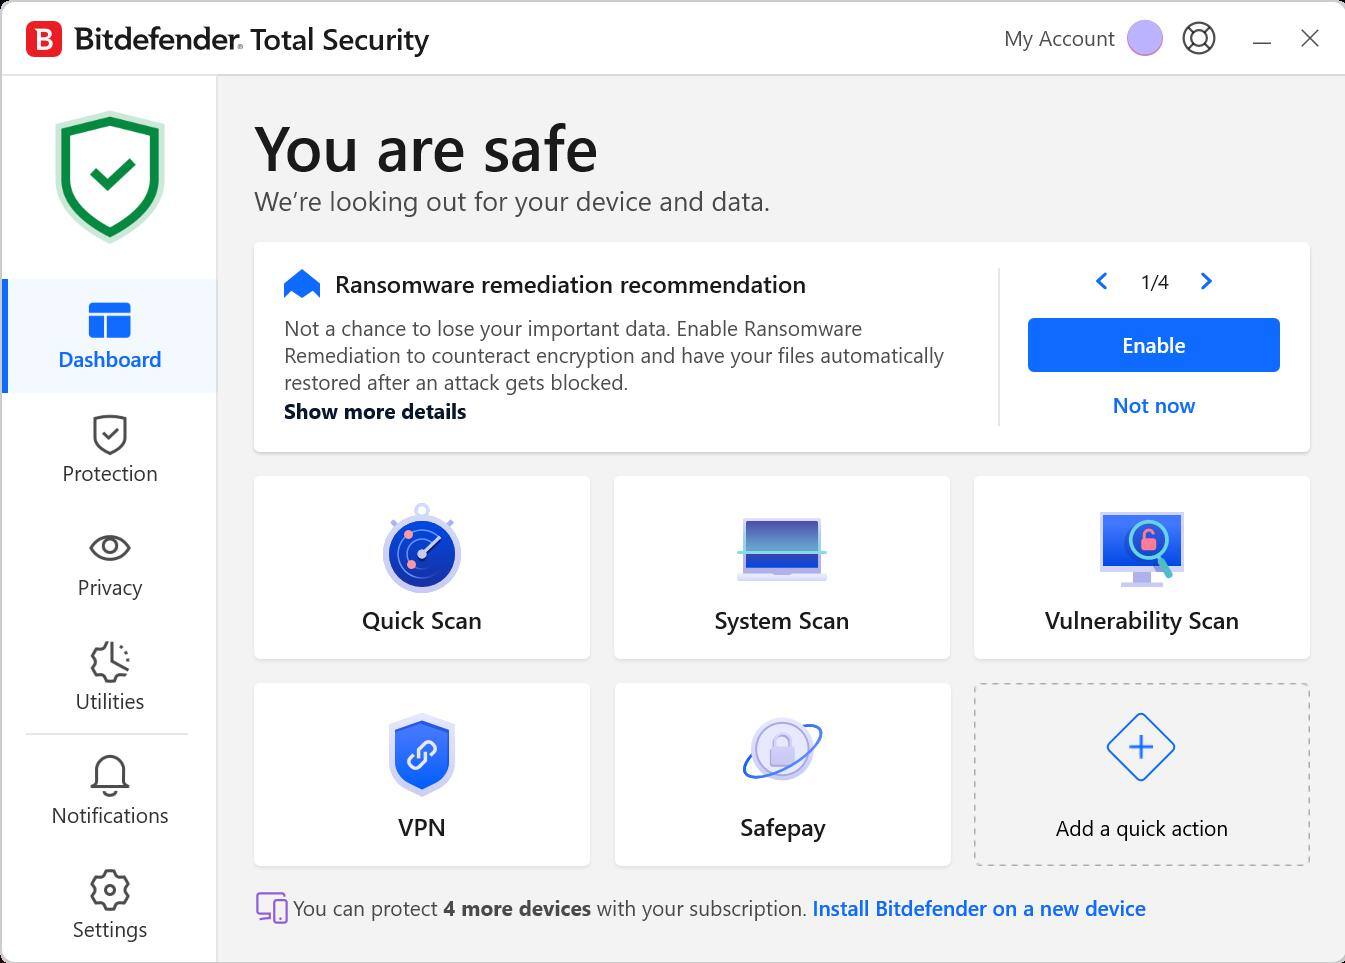Enable Ransomware Remediation
The height and width of the screenshot is (963, 1345).
[1153, 345]
